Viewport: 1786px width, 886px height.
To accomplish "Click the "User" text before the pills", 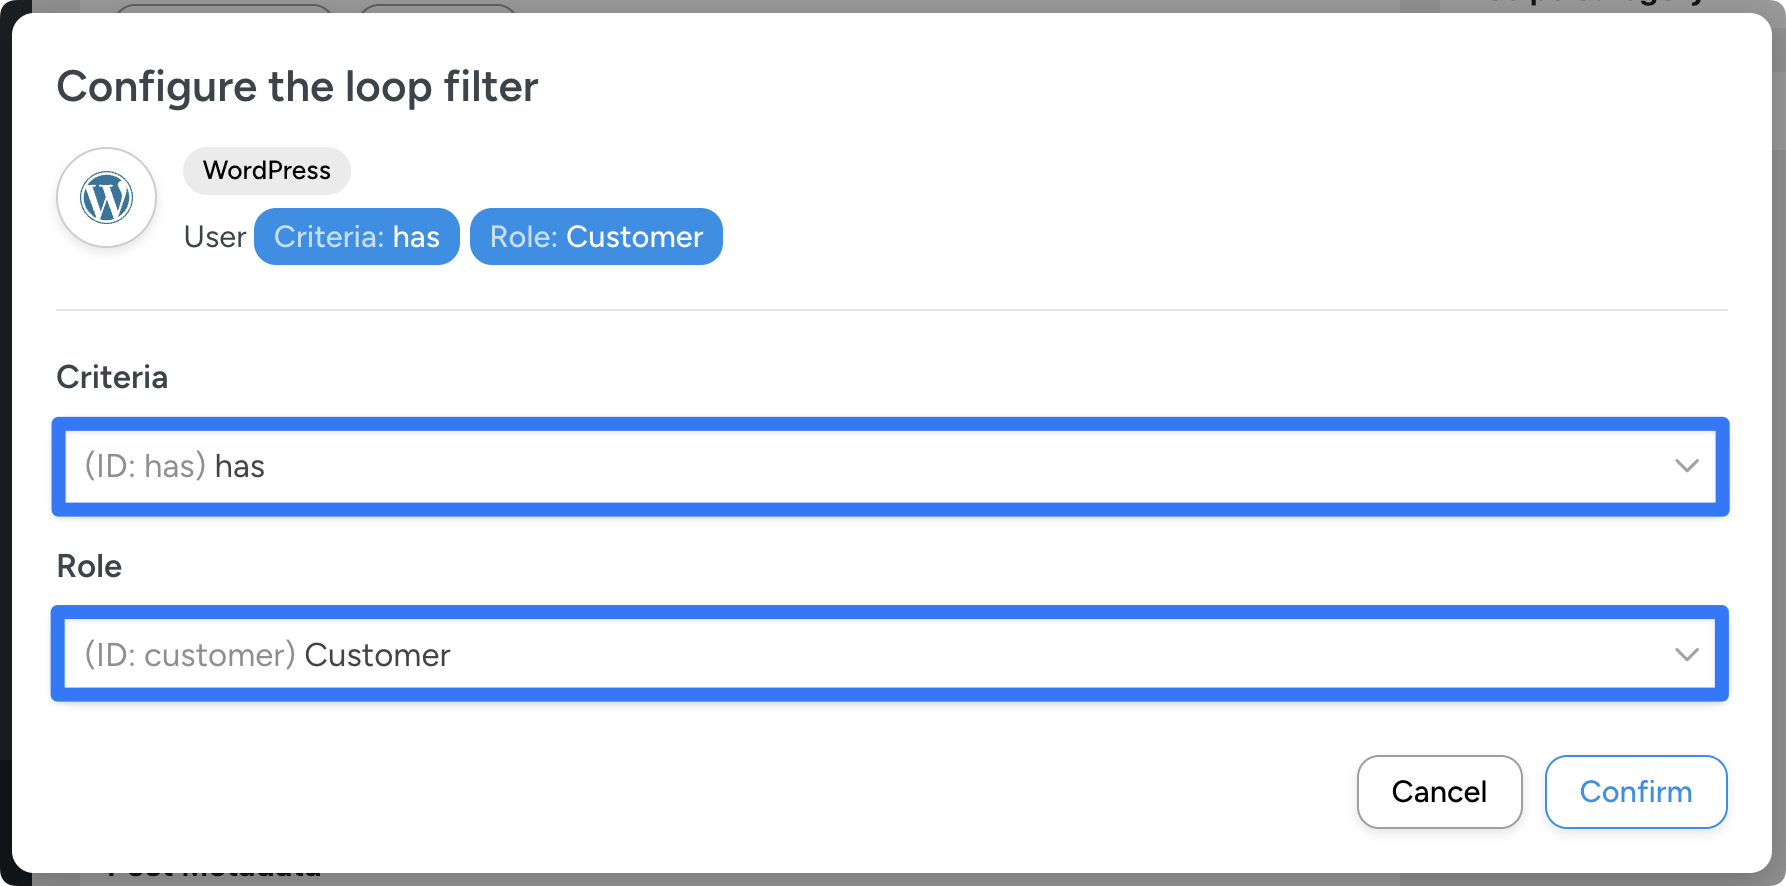I will pyautogui.click(x=214, y=237).
